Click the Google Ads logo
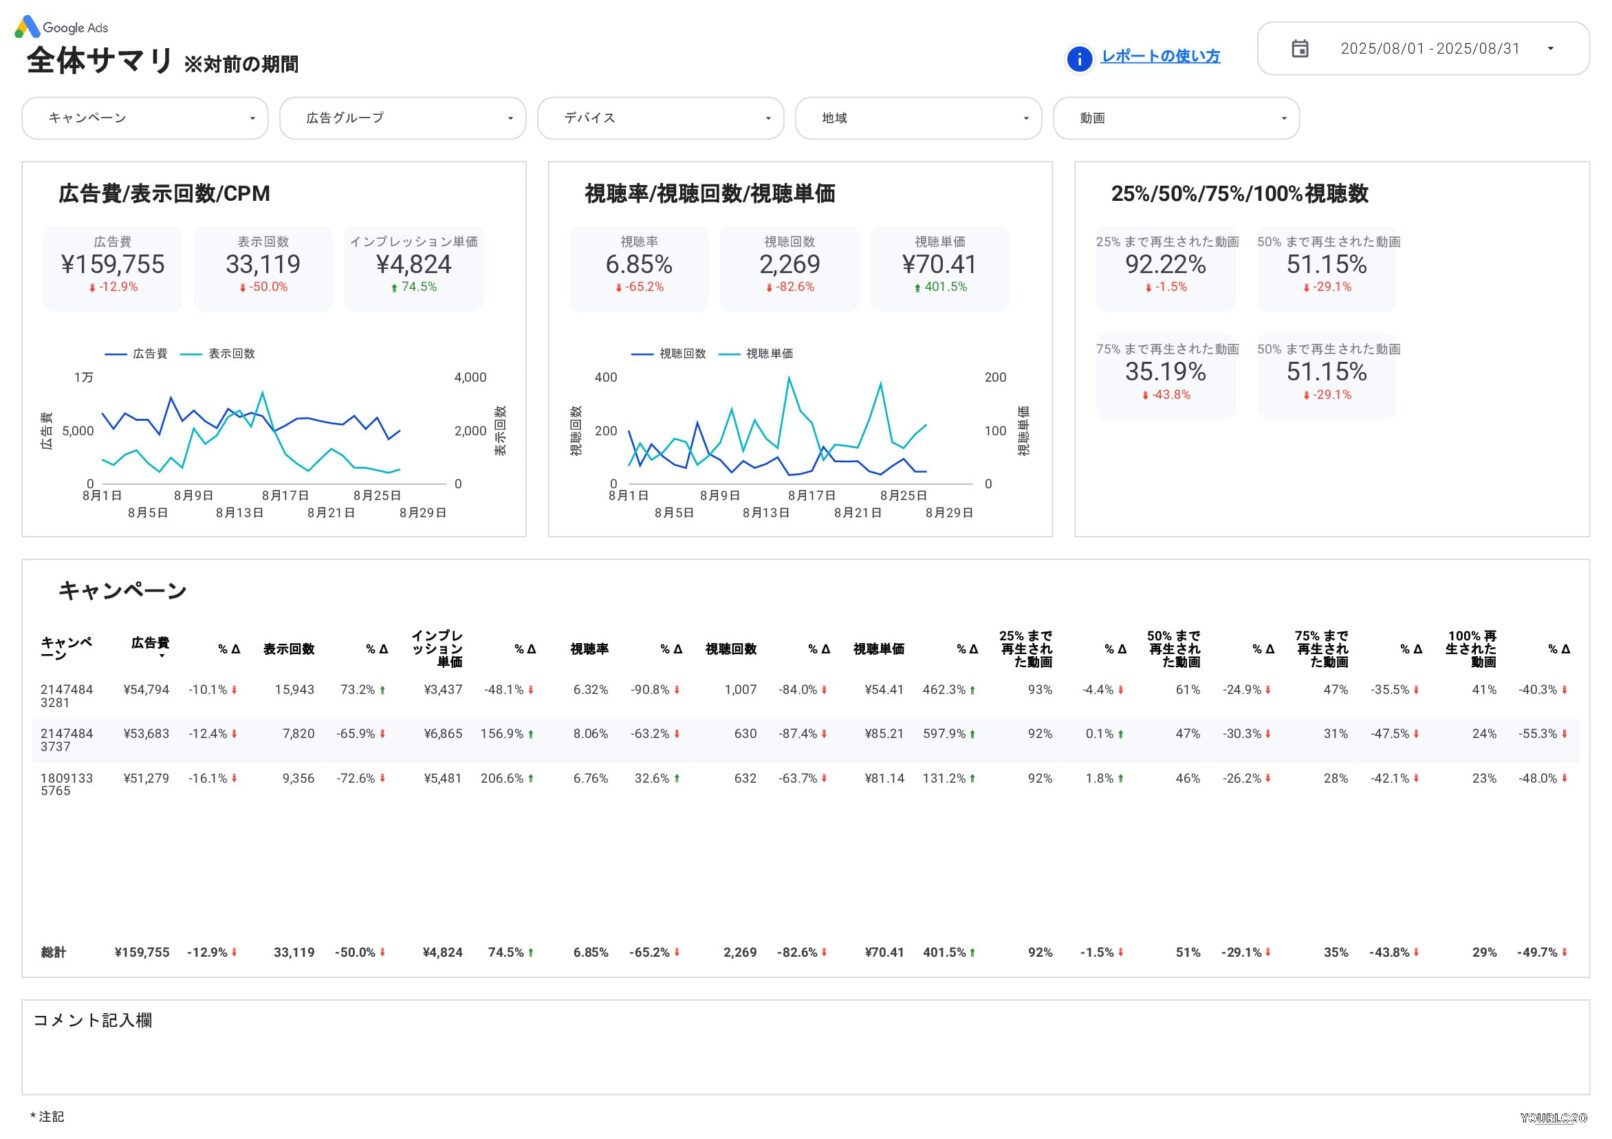This screenshot has height=1139, width=1612. coord(62,27)
